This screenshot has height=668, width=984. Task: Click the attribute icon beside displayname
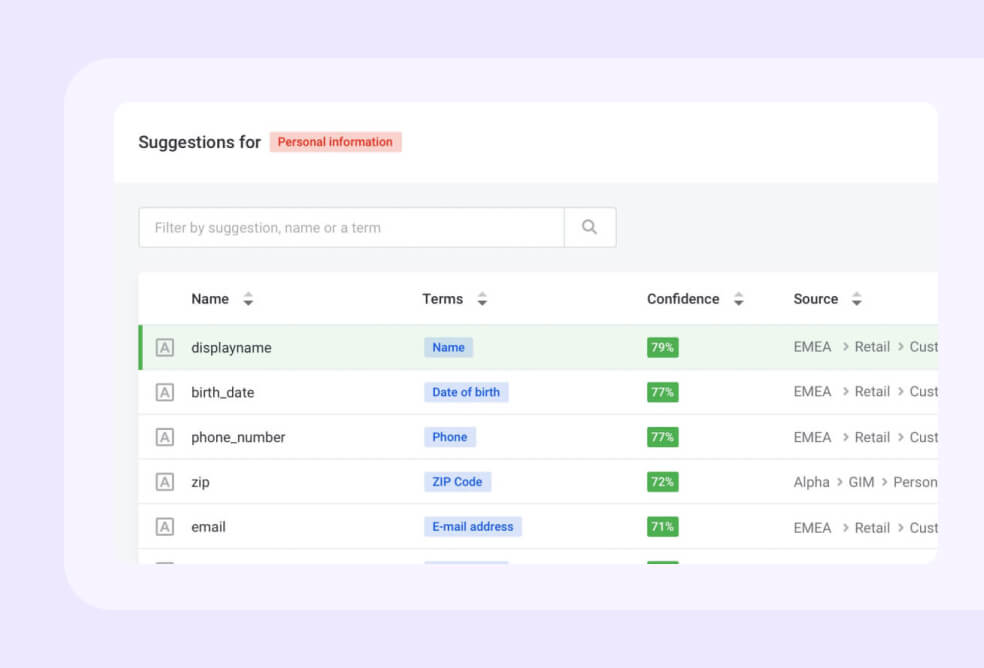(165, 348)
